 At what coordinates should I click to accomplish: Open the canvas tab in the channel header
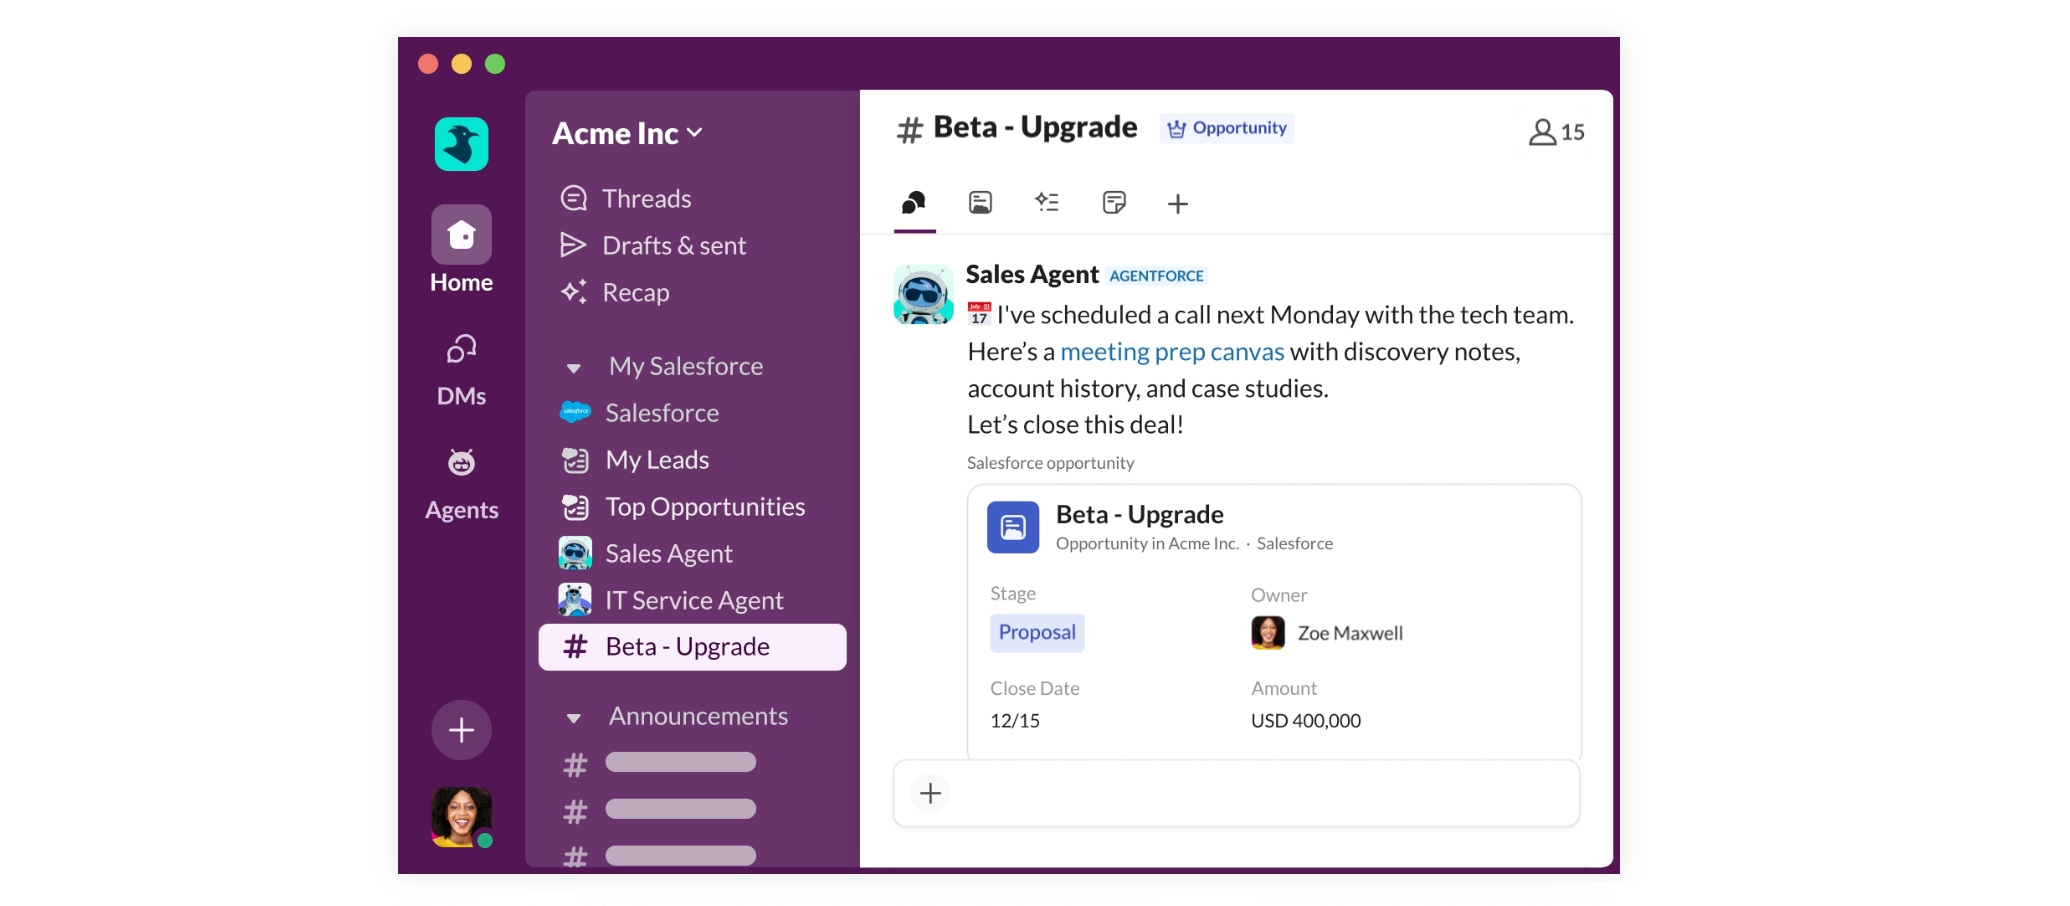pyautogui.click(x=1114, y=203)
